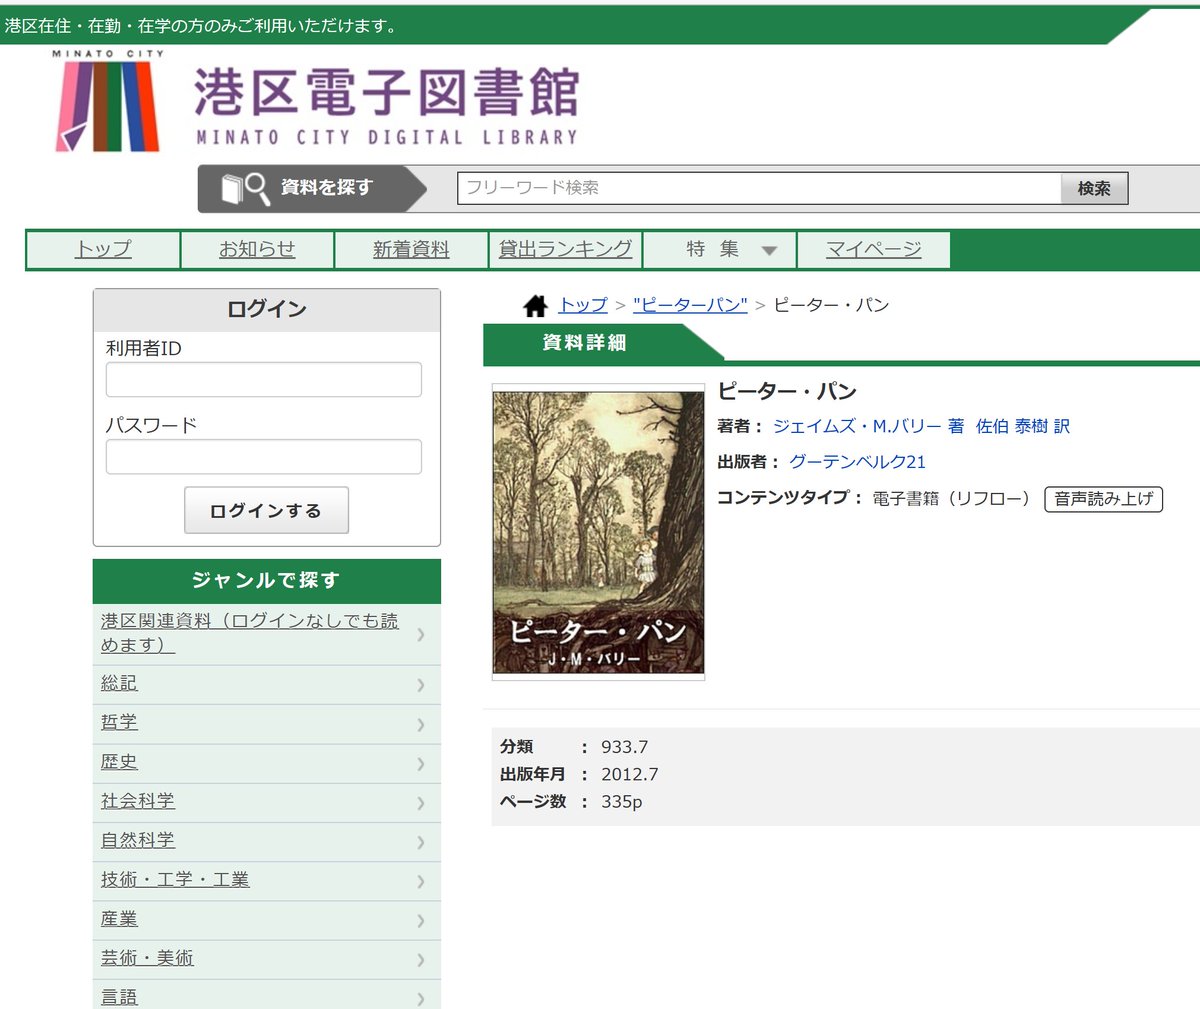
Task: Click the Minato City library logo
Action: pyautogui.click(x=108, y=101)
